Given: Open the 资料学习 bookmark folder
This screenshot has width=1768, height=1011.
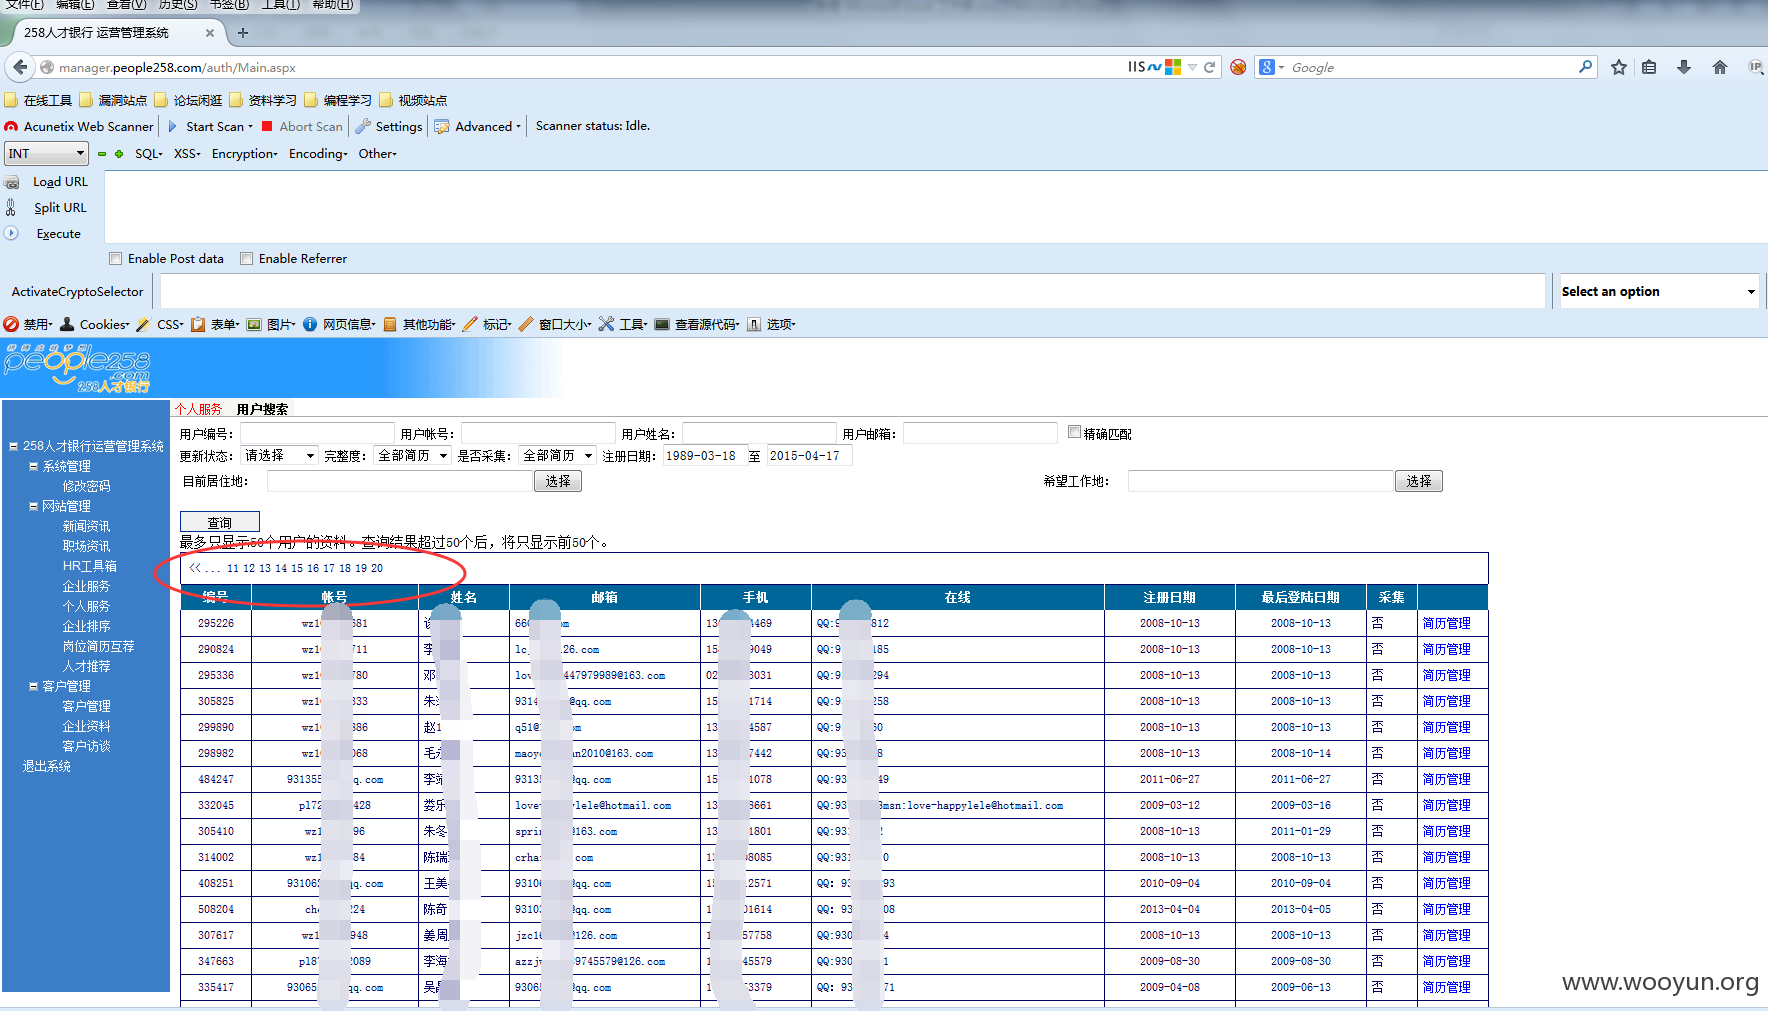Looking at the screenshot, I should pyautogui.click(x=263, y=100).
